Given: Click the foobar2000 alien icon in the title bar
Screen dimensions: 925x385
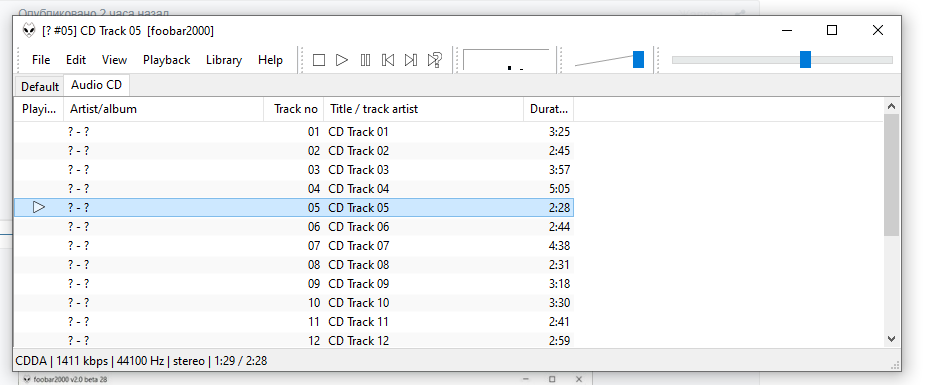Looking at the screenshot, I should (x=29, y=30).
